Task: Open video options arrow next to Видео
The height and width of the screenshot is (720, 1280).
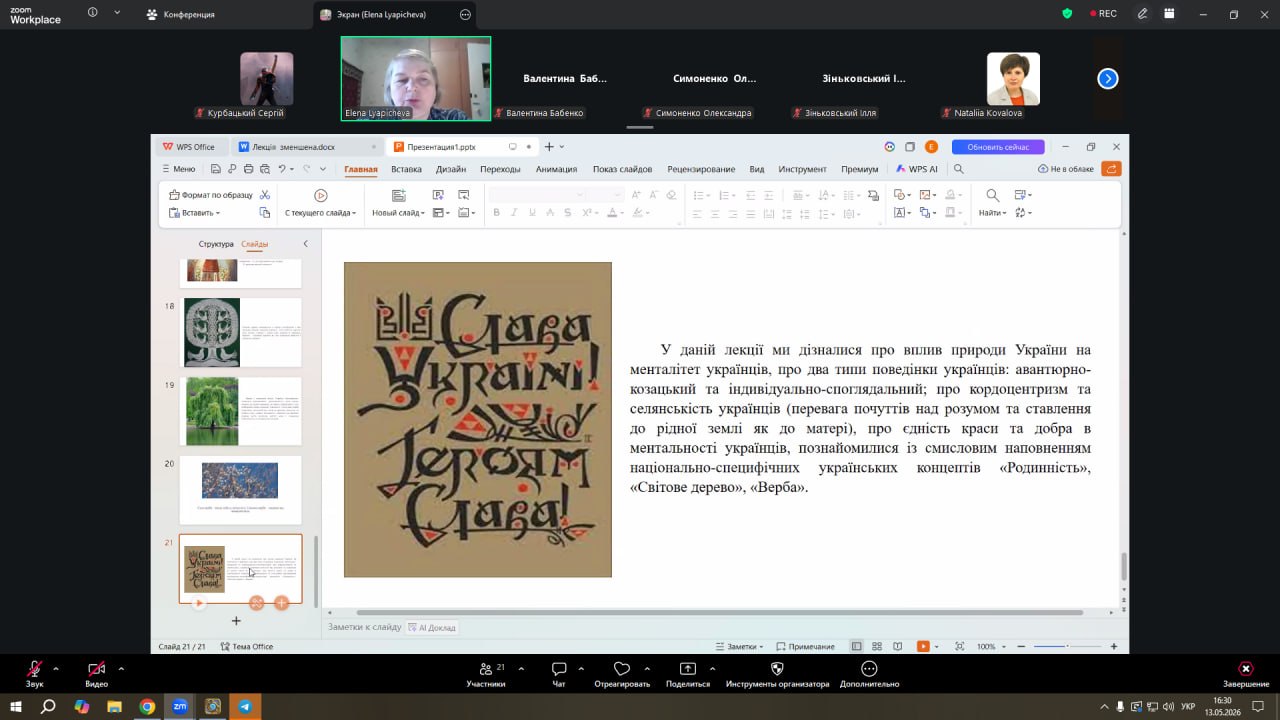Action: pos(121,668)
